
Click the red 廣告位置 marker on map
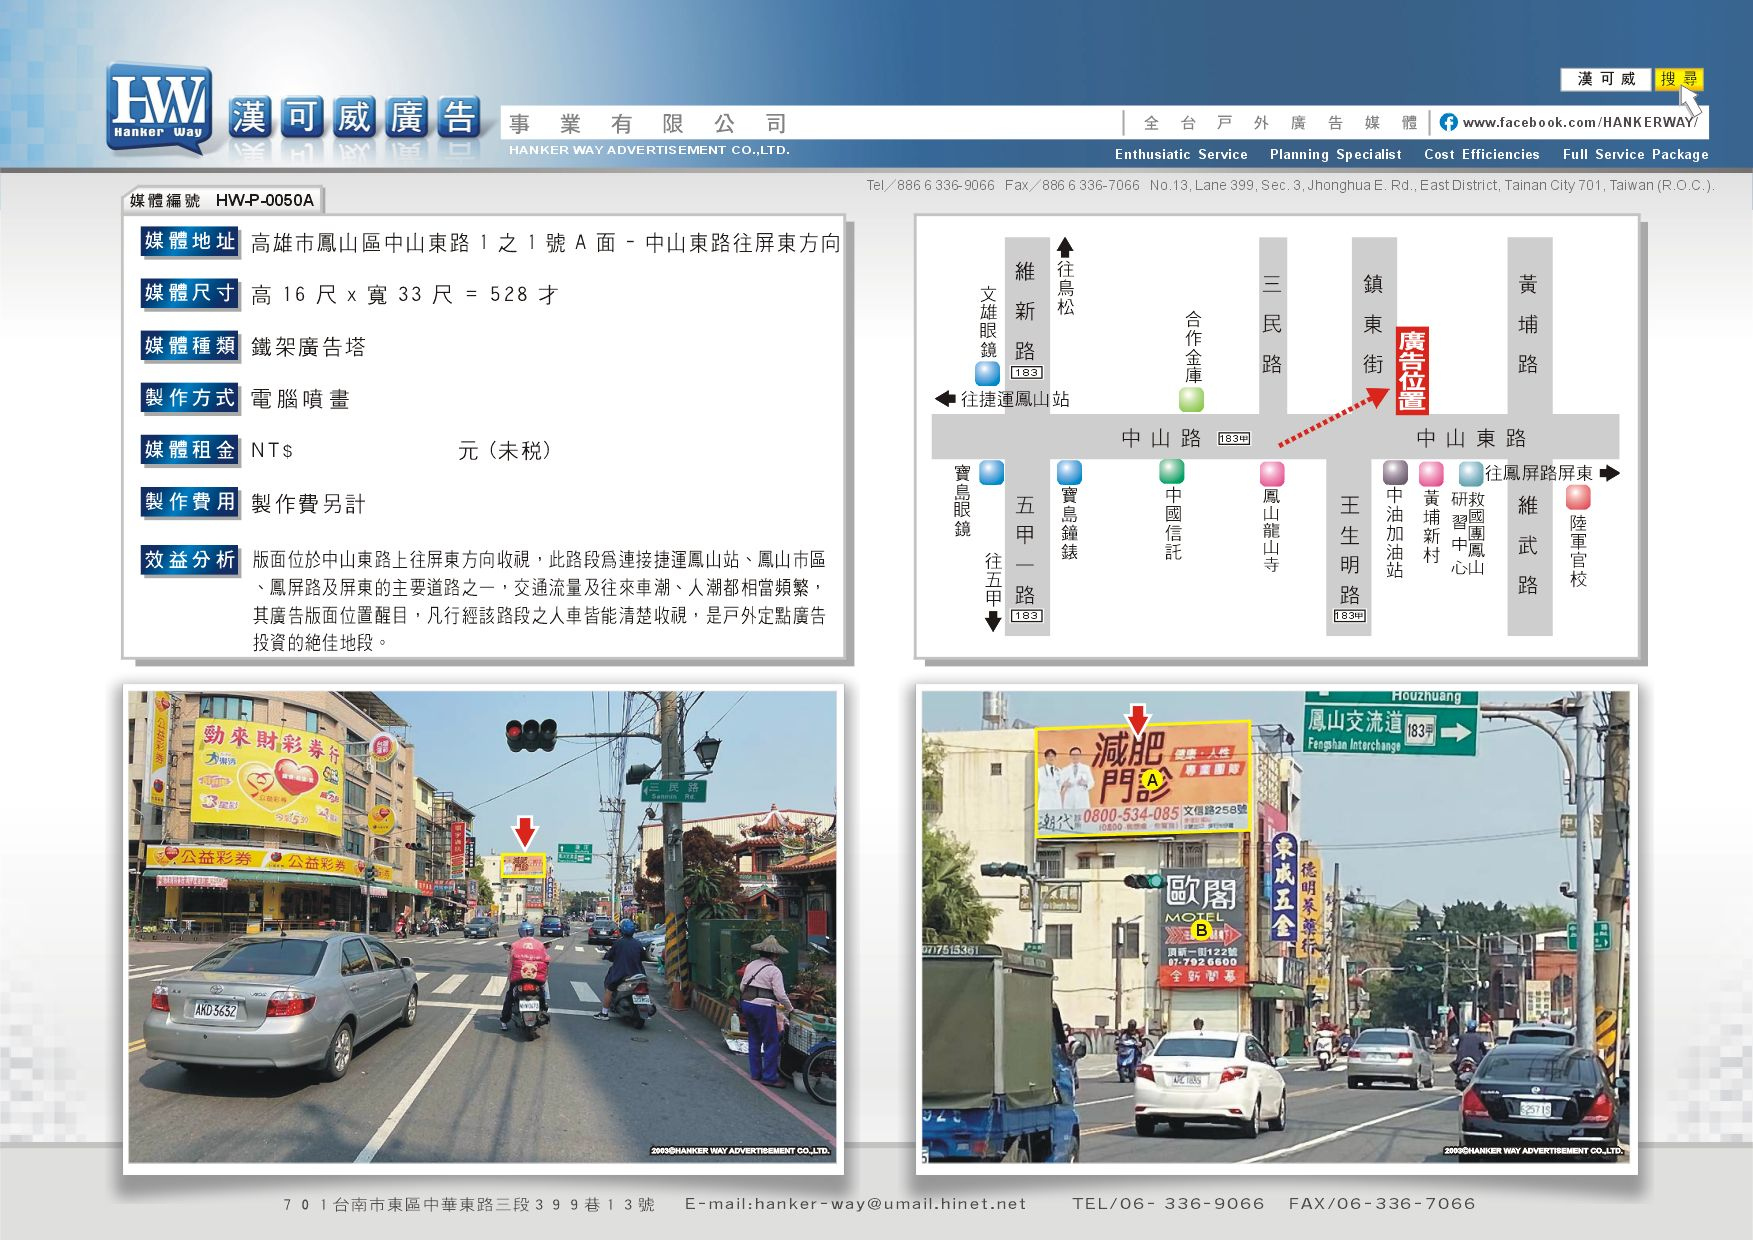(x=1411, y=370)
